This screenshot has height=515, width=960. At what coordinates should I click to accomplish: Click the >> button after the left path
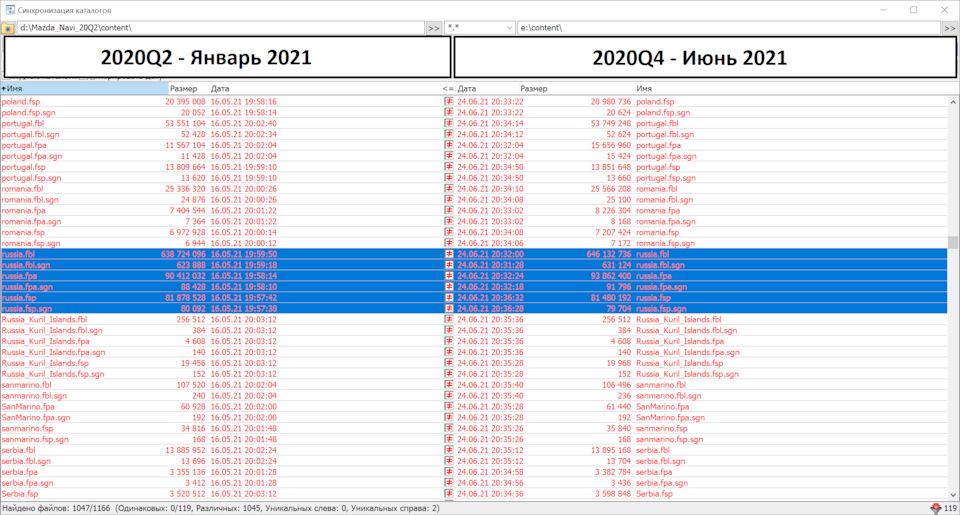(x=433, y=28)
